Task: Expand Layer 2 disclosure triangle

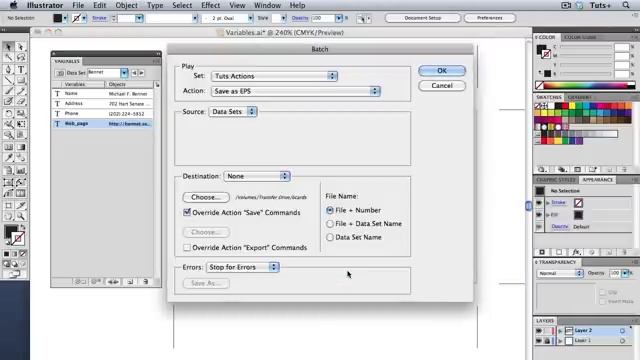Action: point(560,331)
